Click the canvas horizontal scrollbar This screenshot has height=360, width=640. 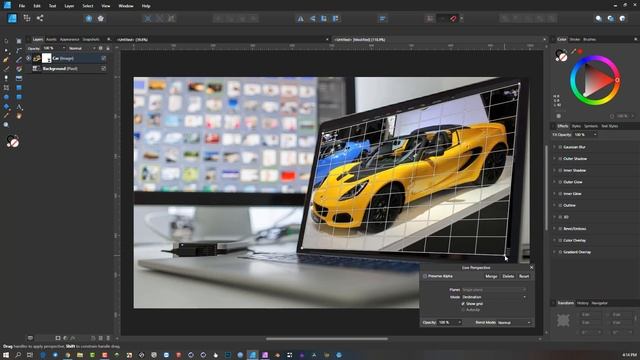pyautogui.click(x=327, y=338)
